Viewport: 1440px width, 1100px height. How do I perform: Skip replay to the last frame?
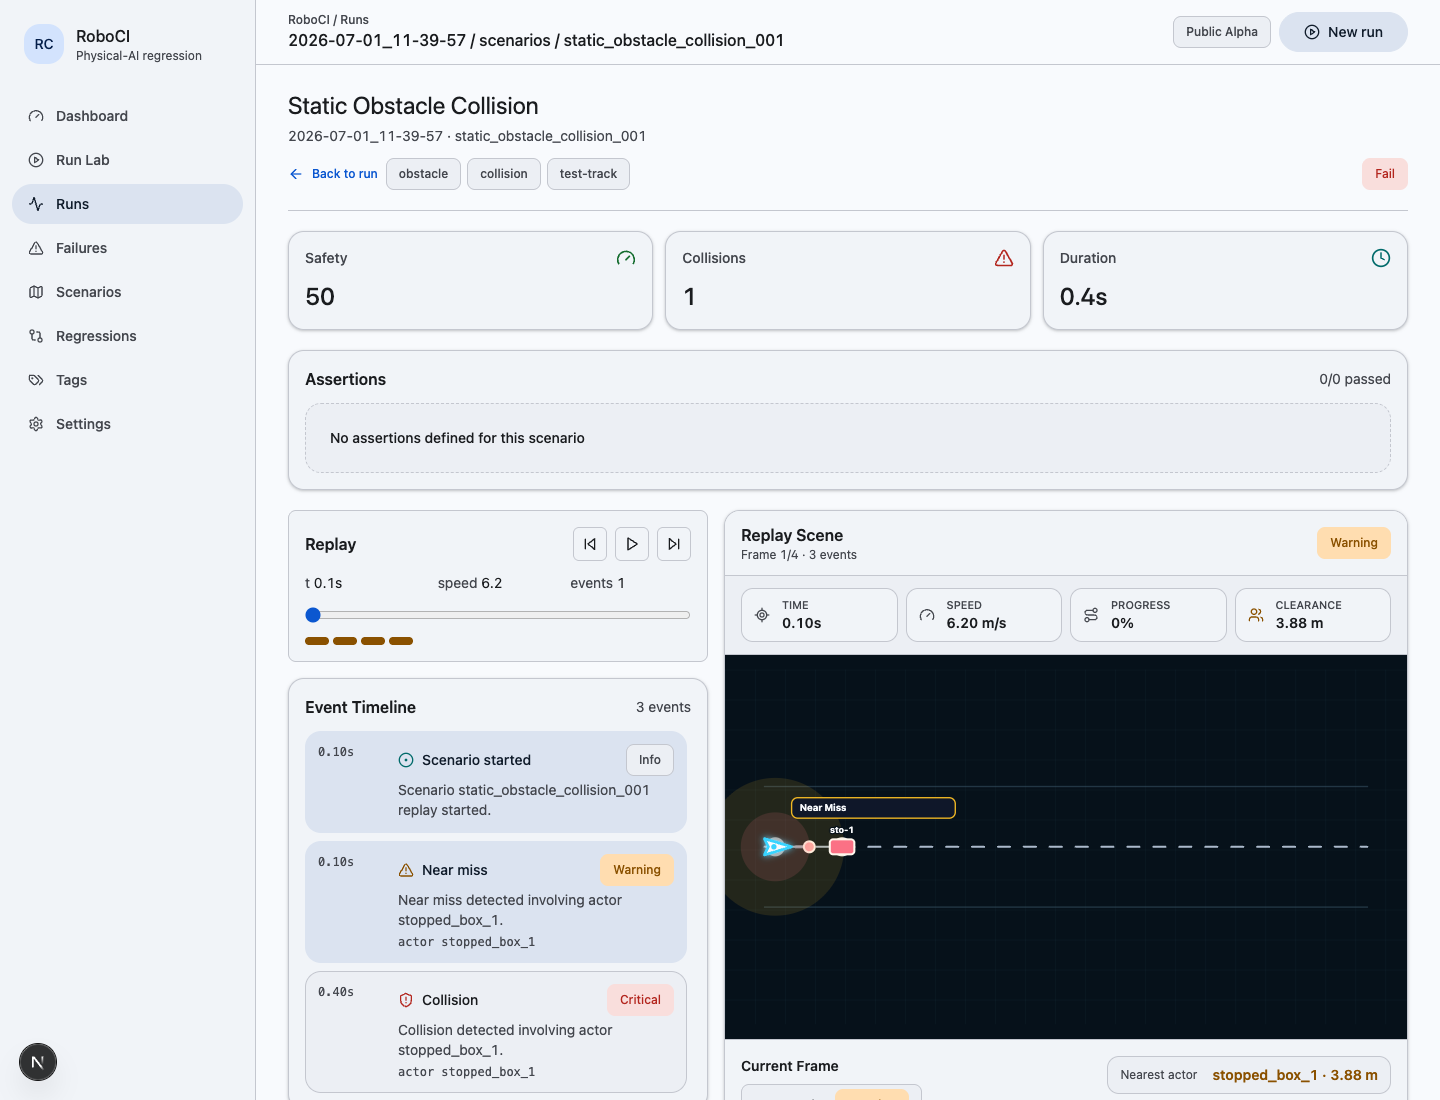click(674, 544)
